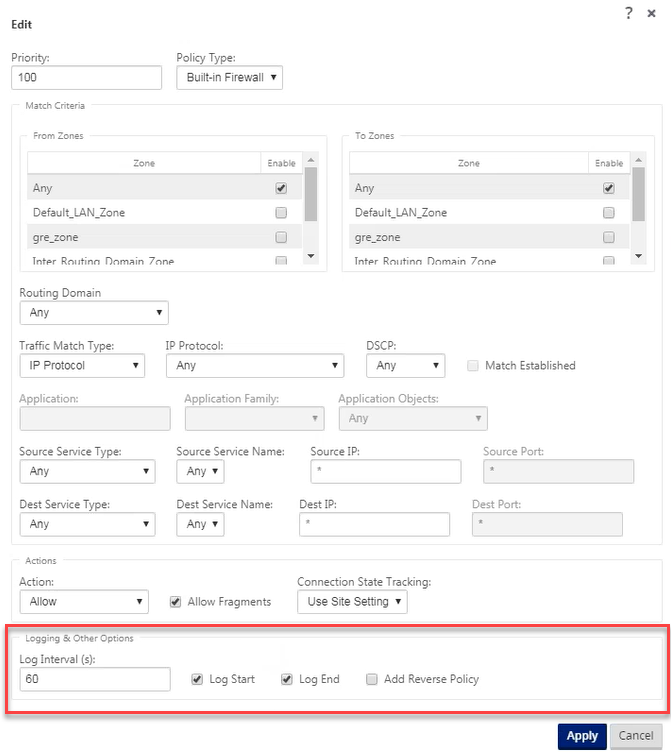Open Dest Service Type dropdown
Image resolution: width=671 pixels, height=756 pixels.
click(87, 525)
